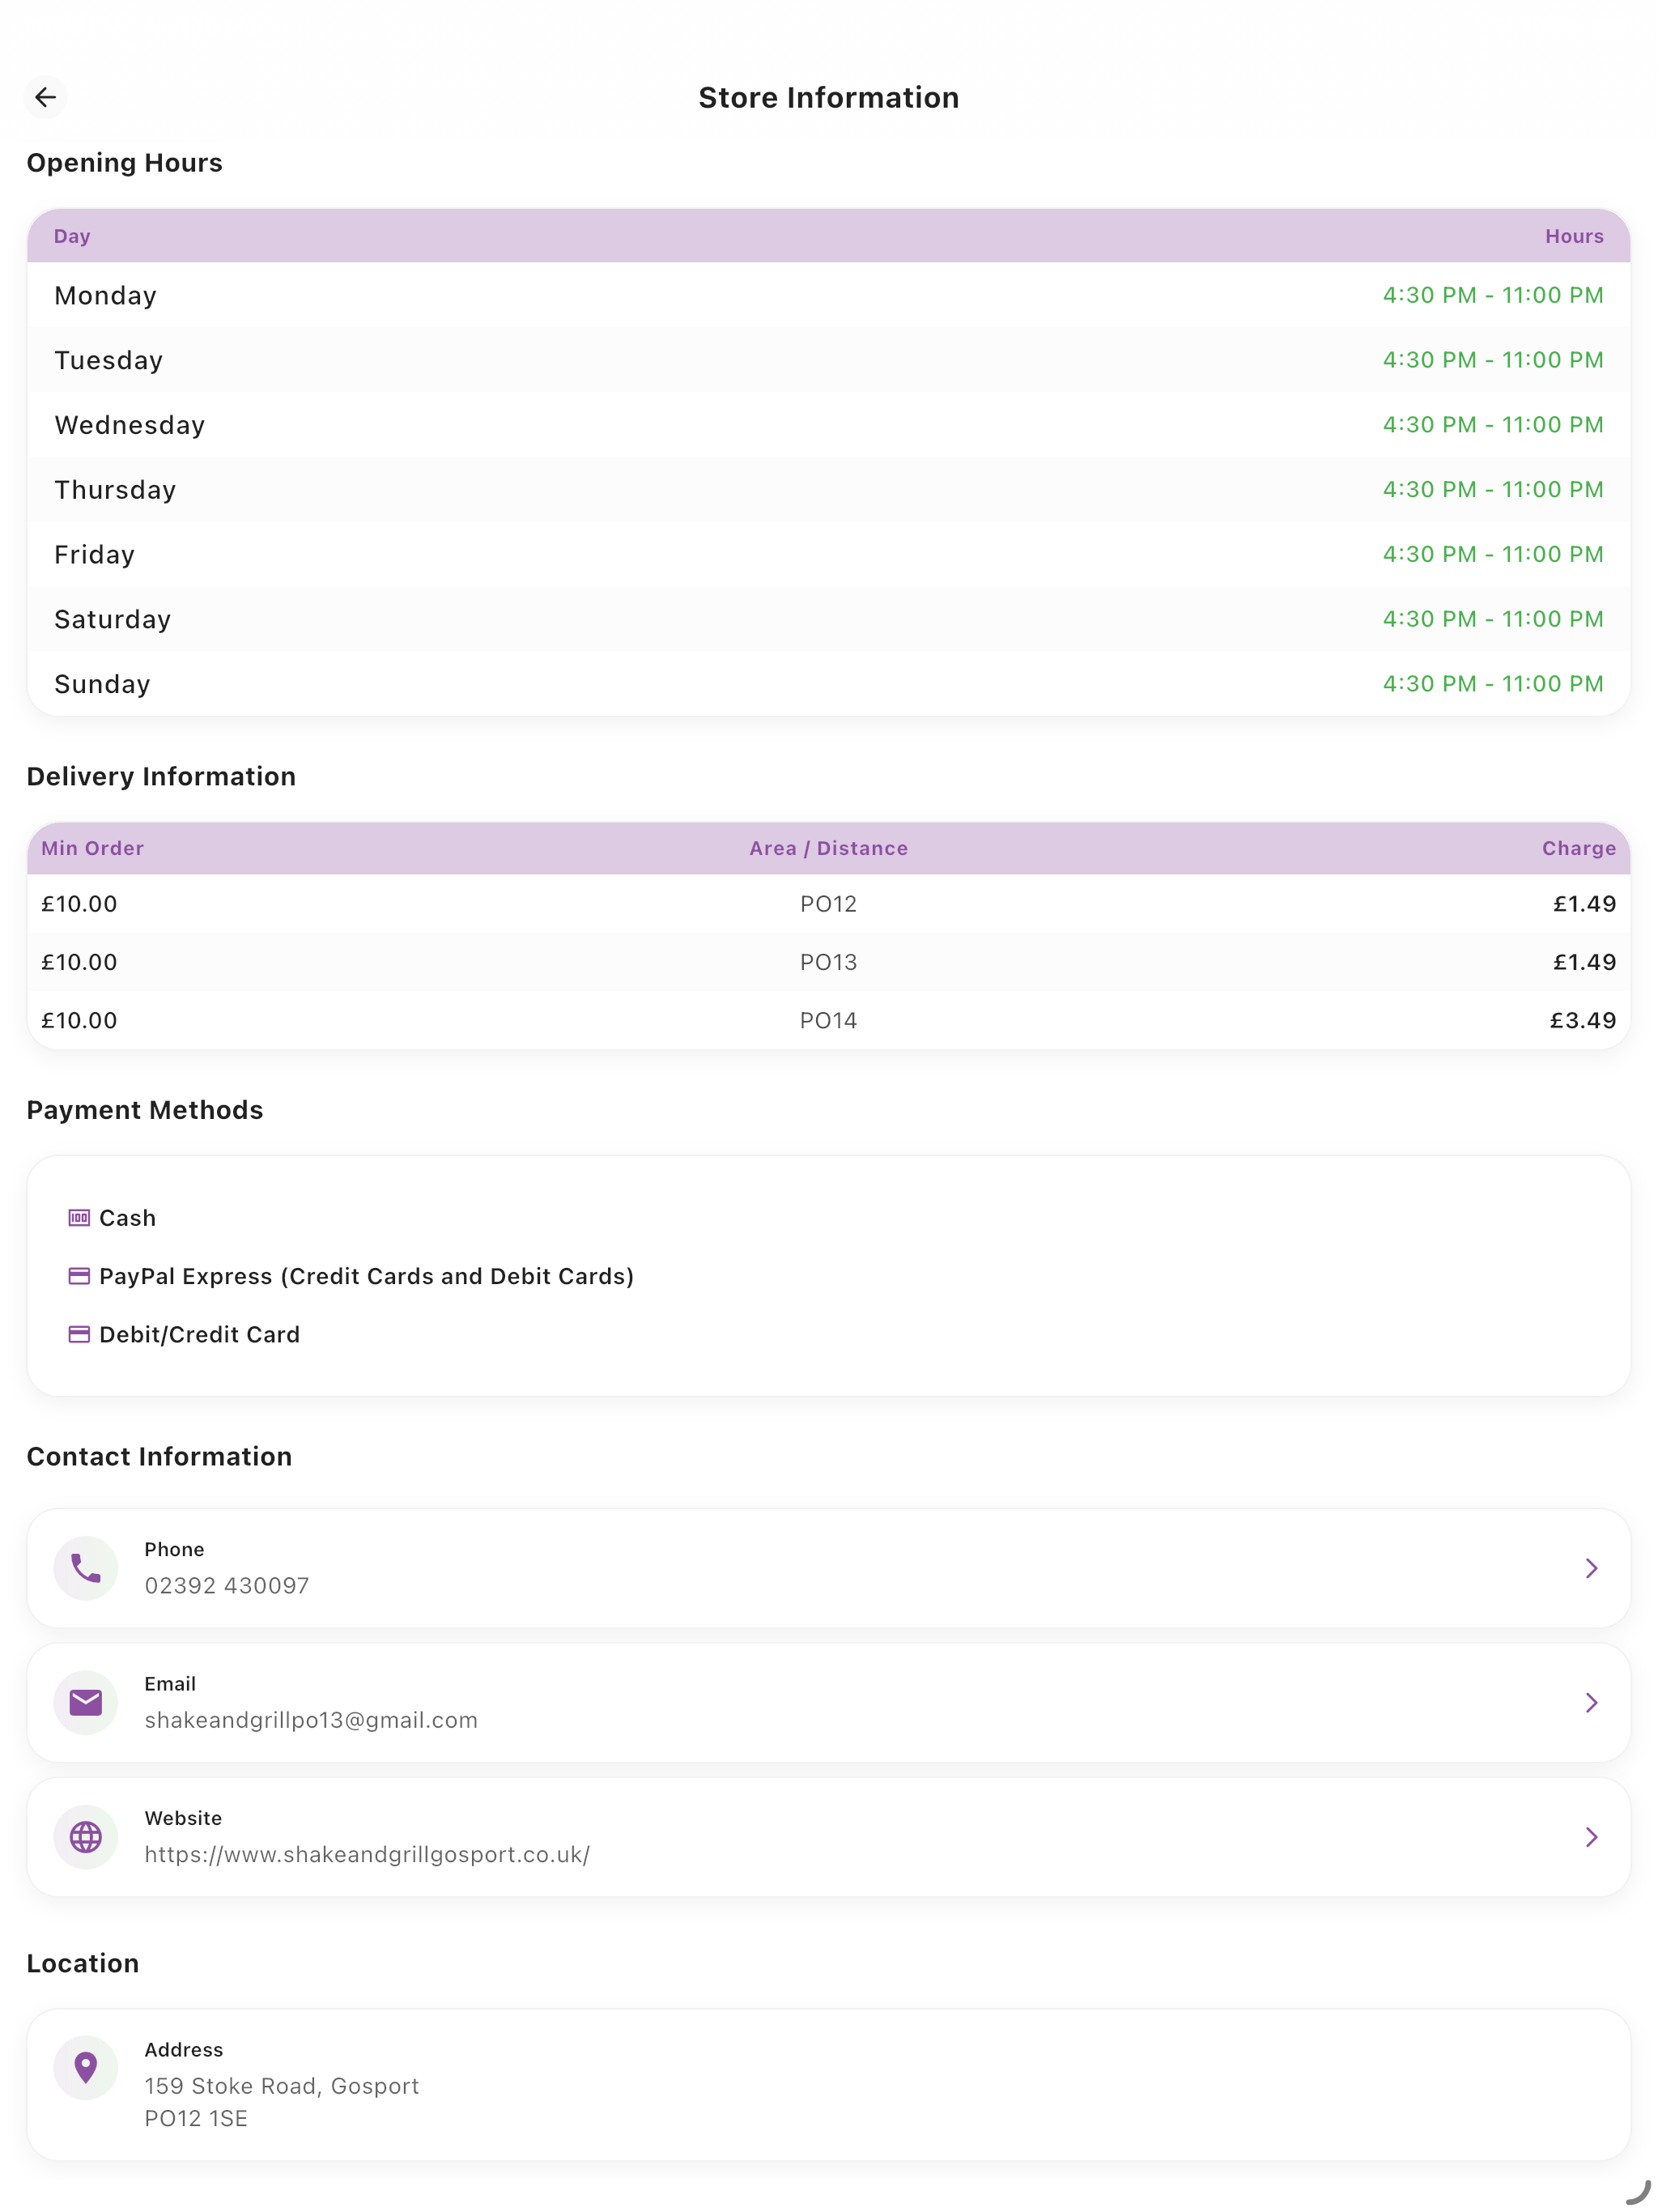
Task: Select the £3.49 delivery charge
Action: (x=1583, y=1020)
